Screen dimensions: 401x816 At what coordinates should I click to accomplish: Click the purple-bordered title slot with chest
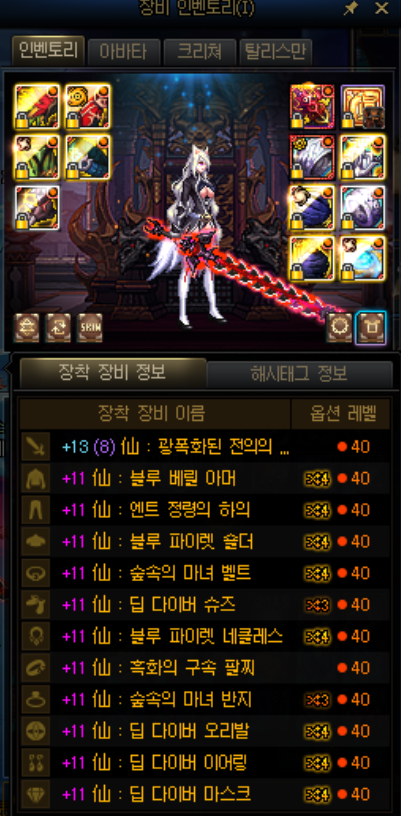pos(363,107)
